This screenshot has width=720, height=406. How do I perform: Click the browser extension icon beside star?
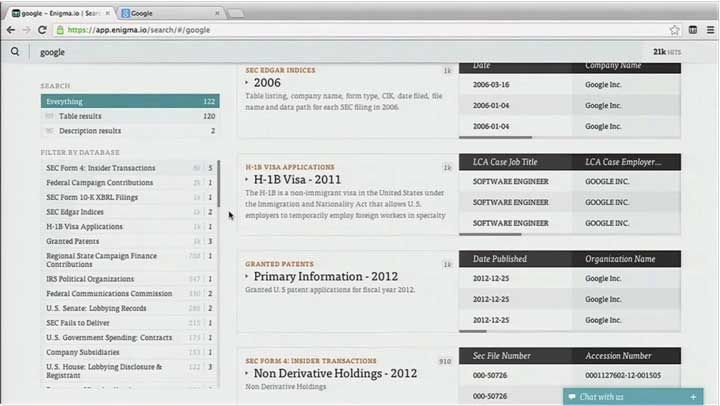pyautogui.click(x=693, y=30)
